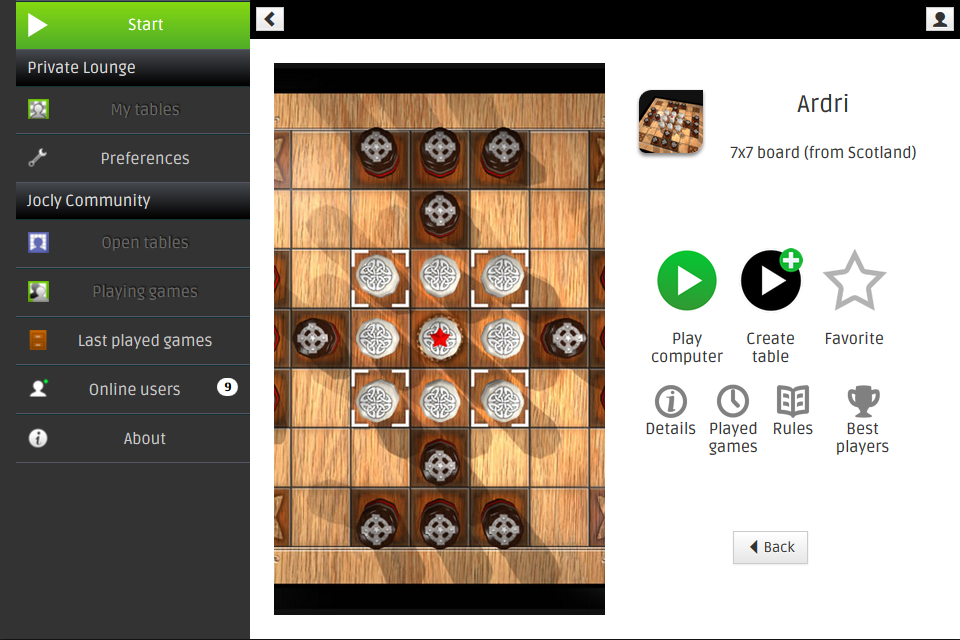Image resolution: width=960 pixels, height=640 pixels.
Task: Click the Create table icon
Action: pyautogui.click(x=771, y=280)
